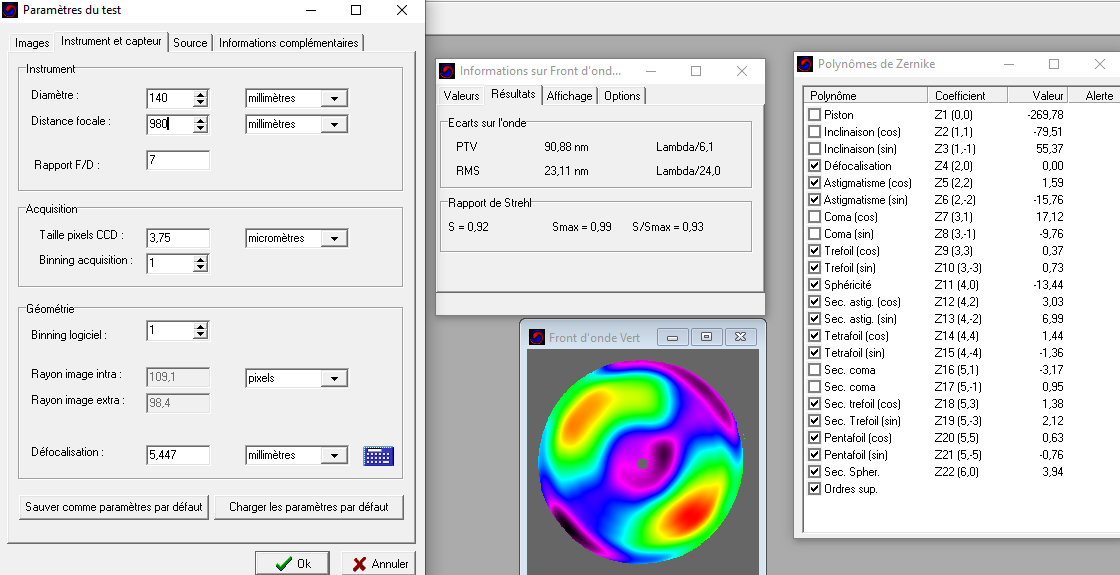The image size is (1120, 575).
Task: Click the Taille pixels CCD field
Action: click(178, 239)
